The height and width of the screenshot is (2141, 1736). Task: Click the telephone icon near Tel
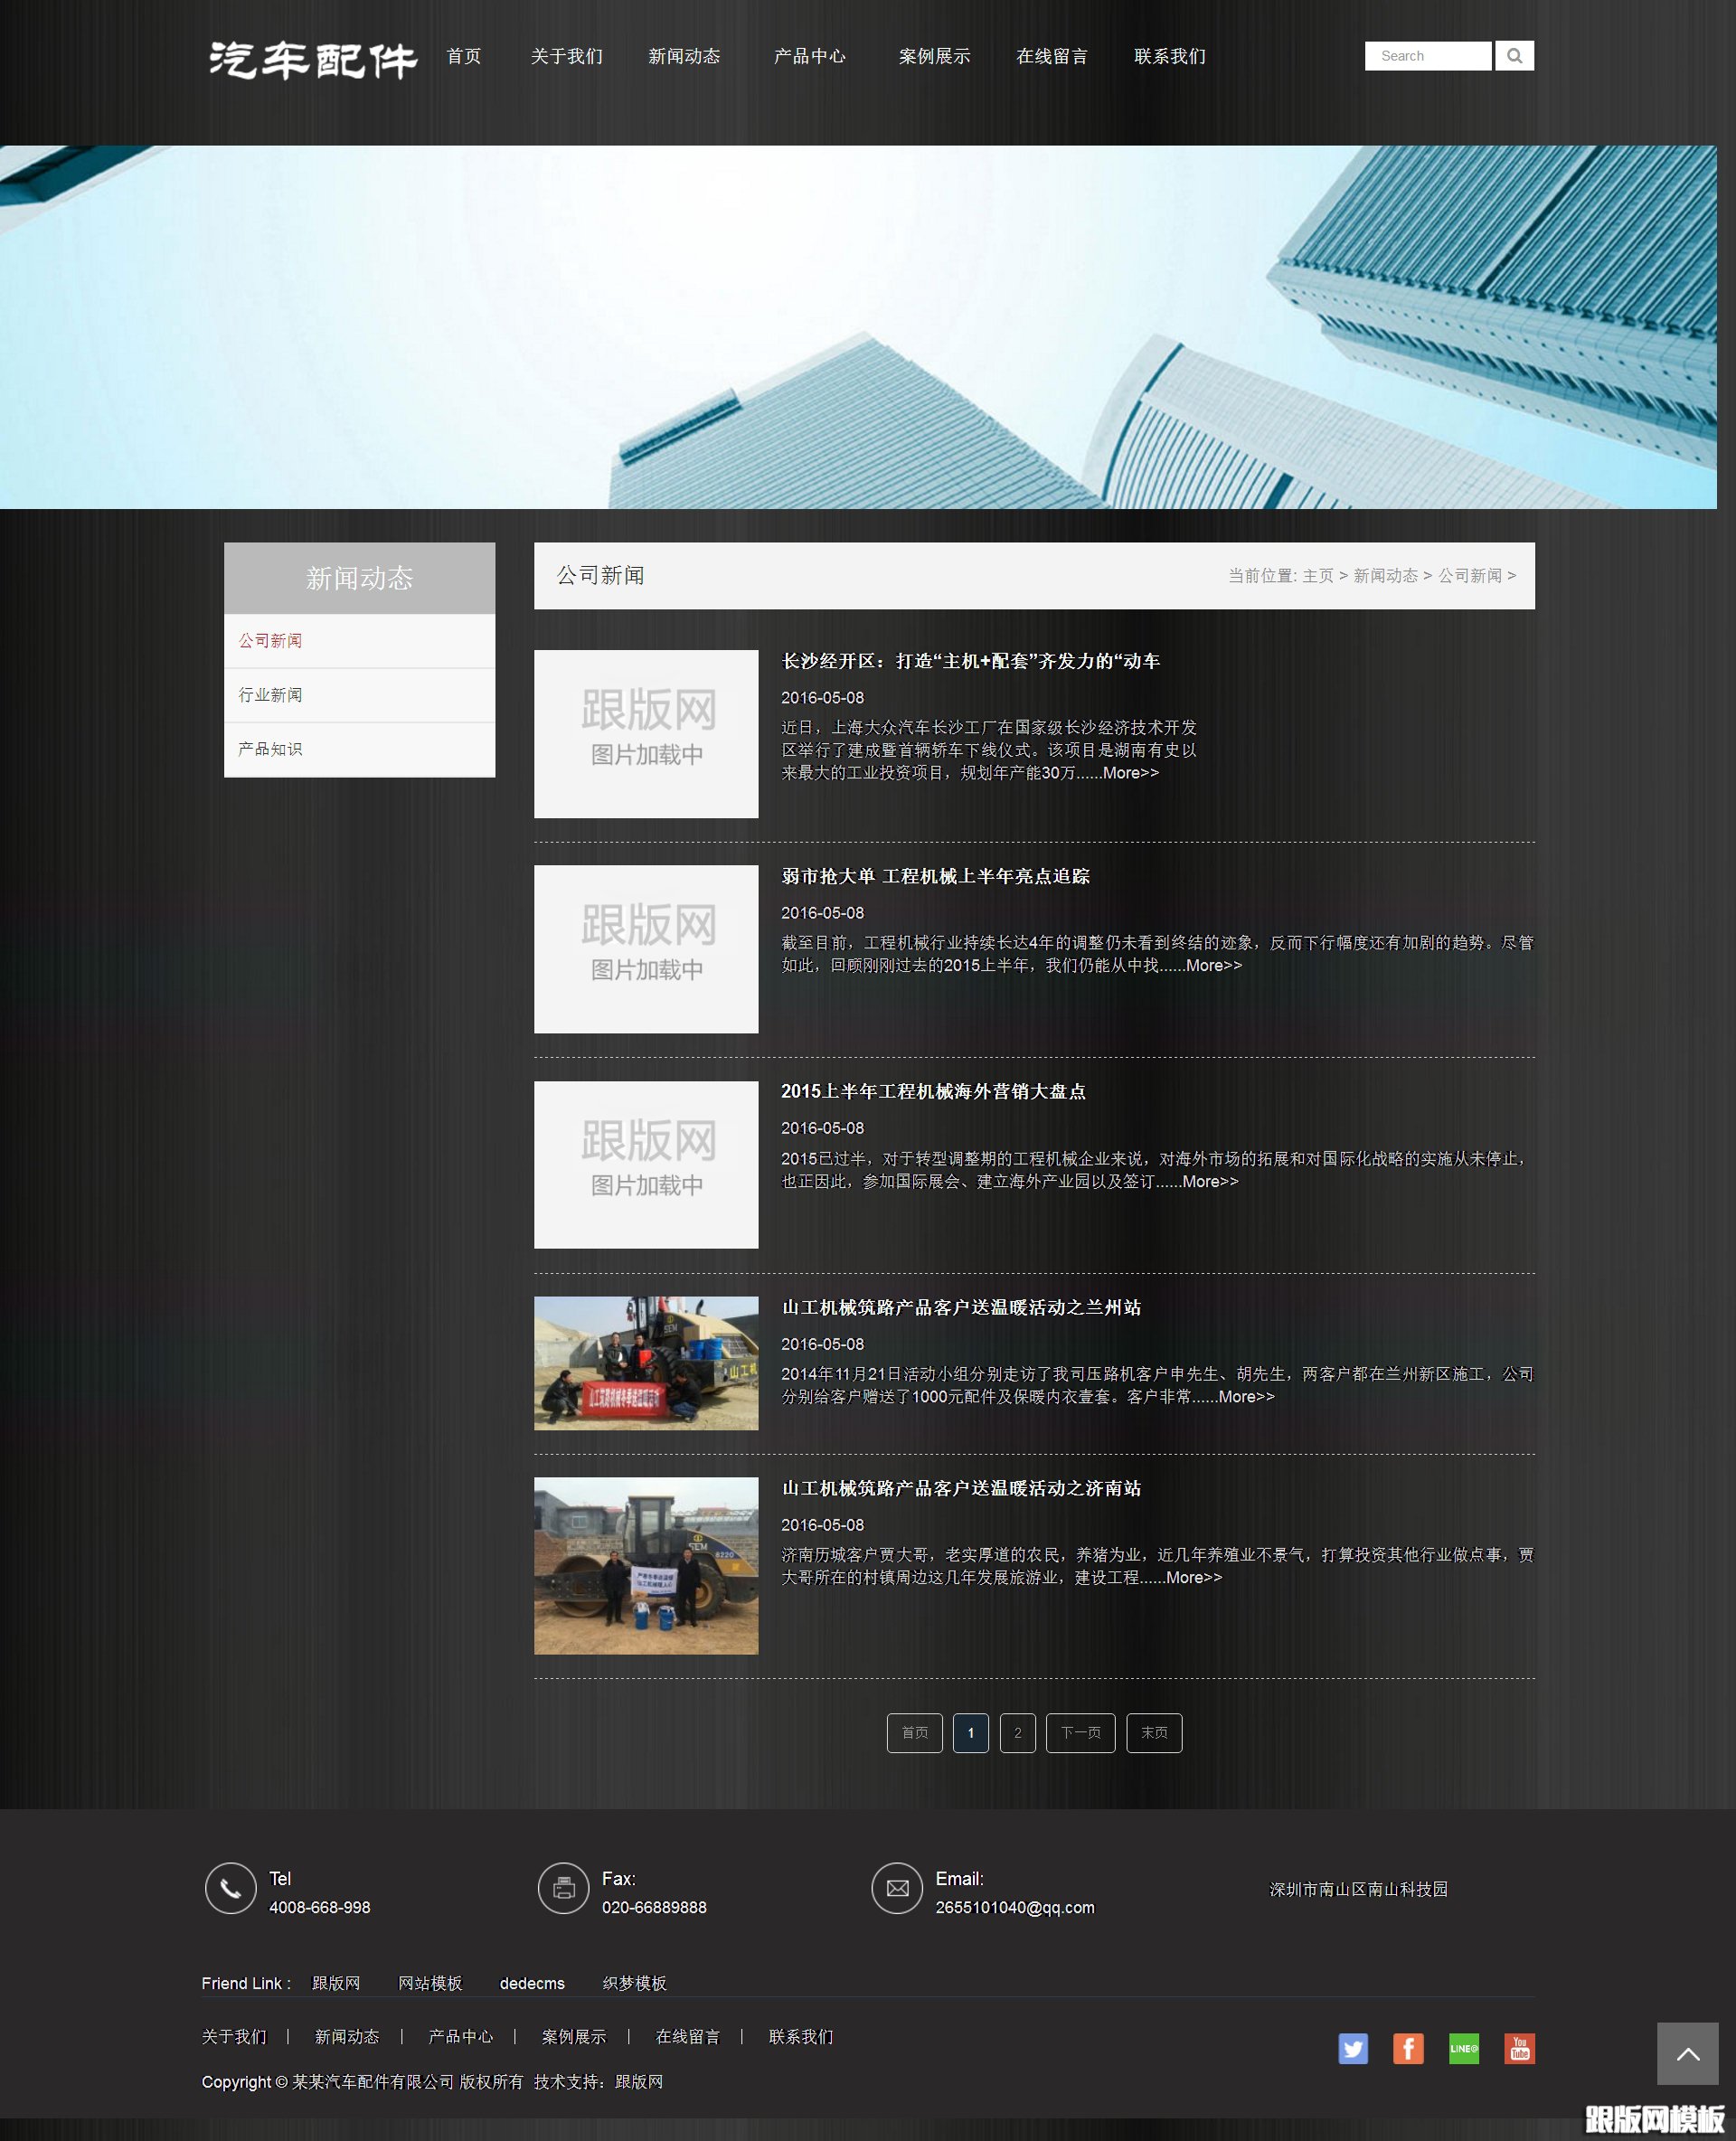coord(231,1888)
